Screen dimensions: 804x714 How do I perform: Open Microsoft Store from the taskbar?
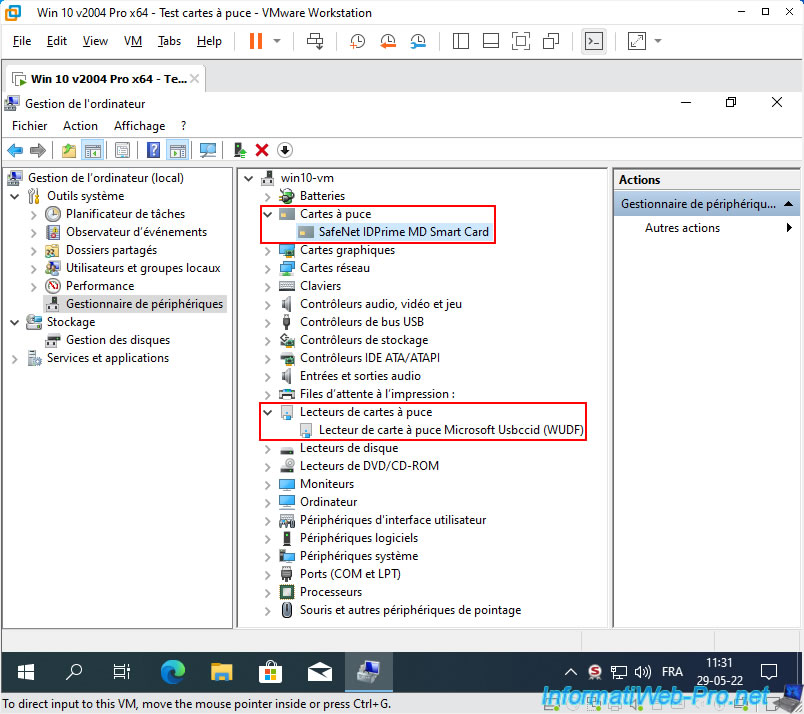click(271, 672)
